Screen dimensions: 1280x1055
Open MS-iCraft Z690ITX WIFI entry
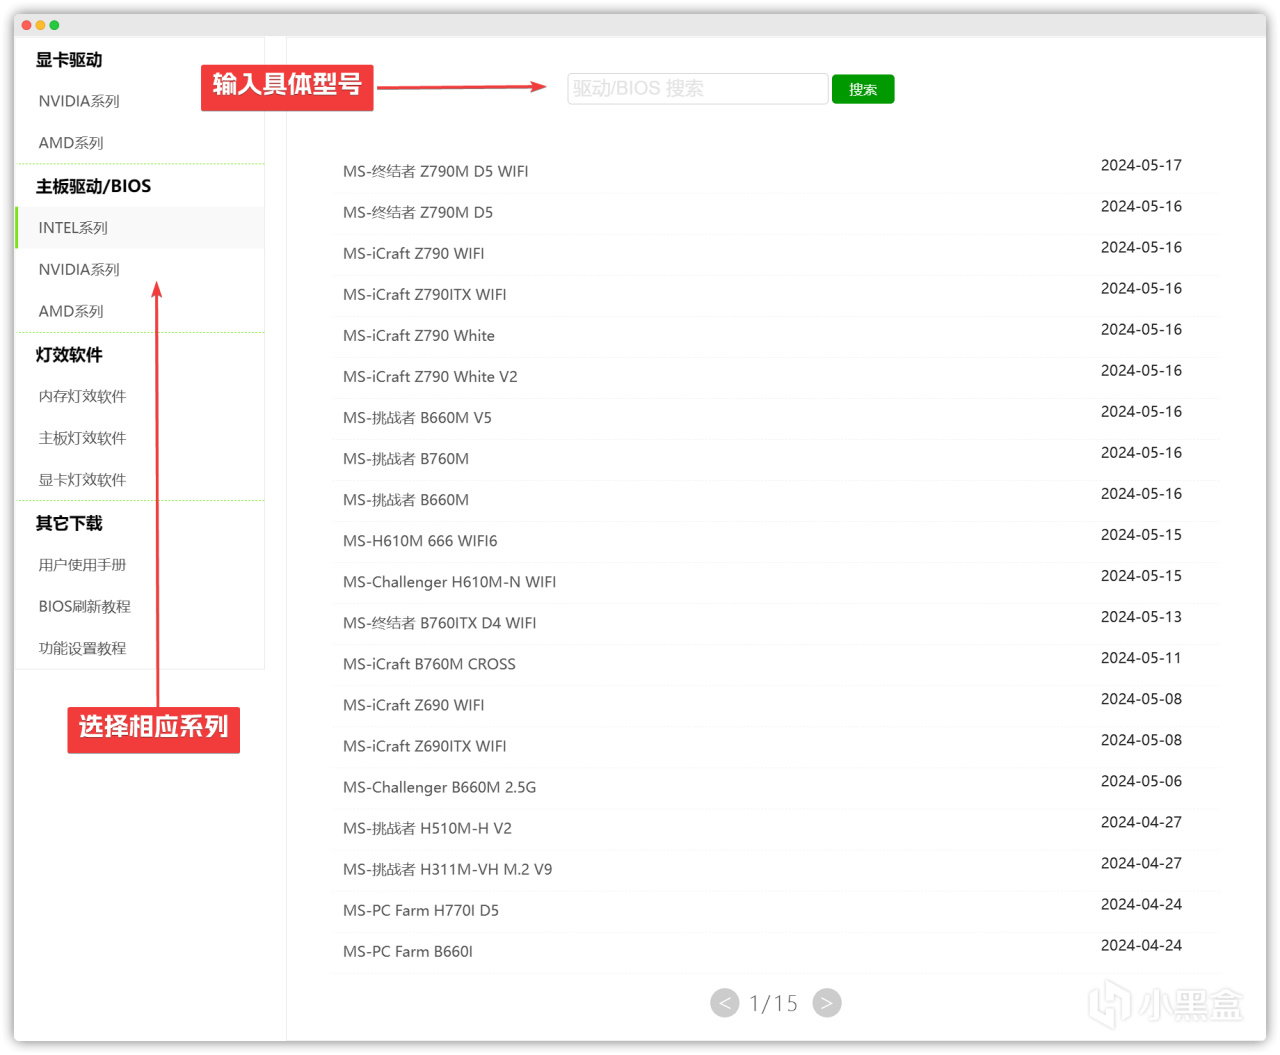pos(425,746)
